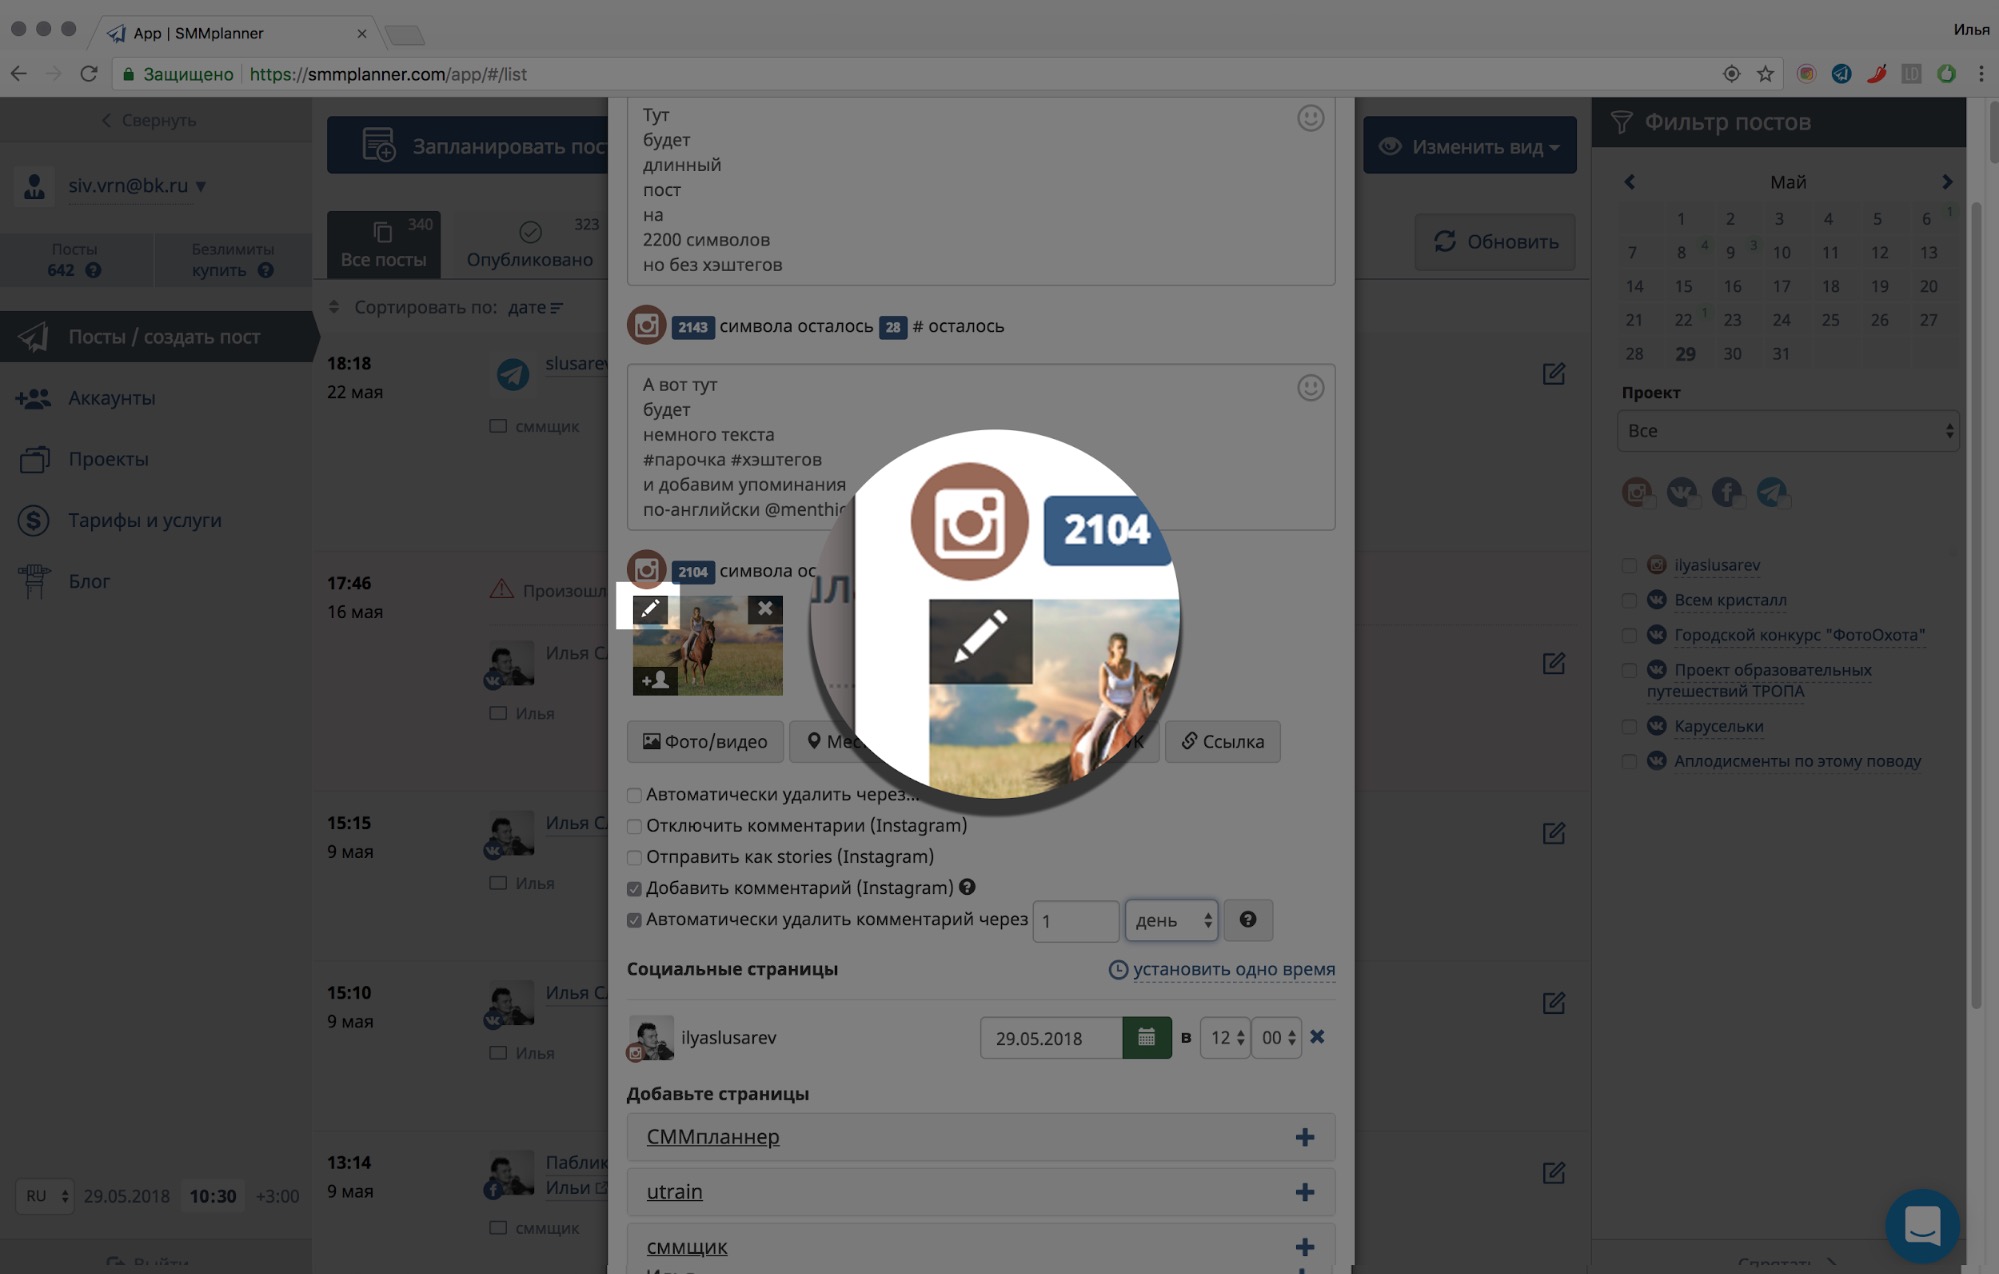Collapse sidebar with Свернуть
Image resolution: width=1999 pixels, height=1274 pixels.
[148, 120]
